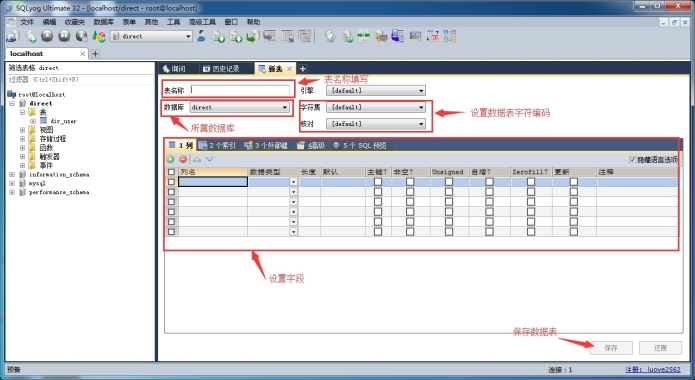Expand the 视图 views folder

pyautogui.click(x=23, y=130)
